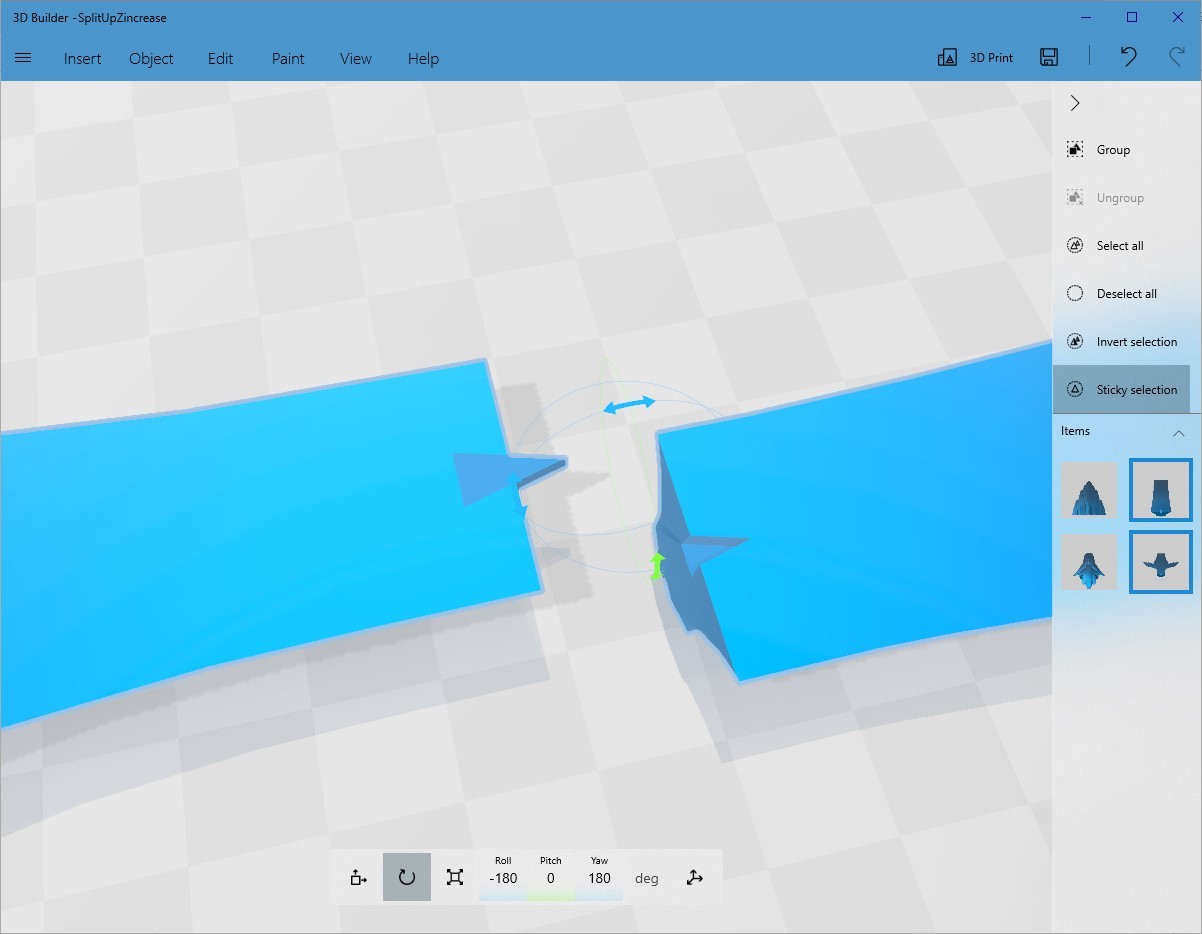Select the winged model thumbnail in Items
Image resolution: width=1202 pixels, height=934 pixels.
click(1160, 562)
